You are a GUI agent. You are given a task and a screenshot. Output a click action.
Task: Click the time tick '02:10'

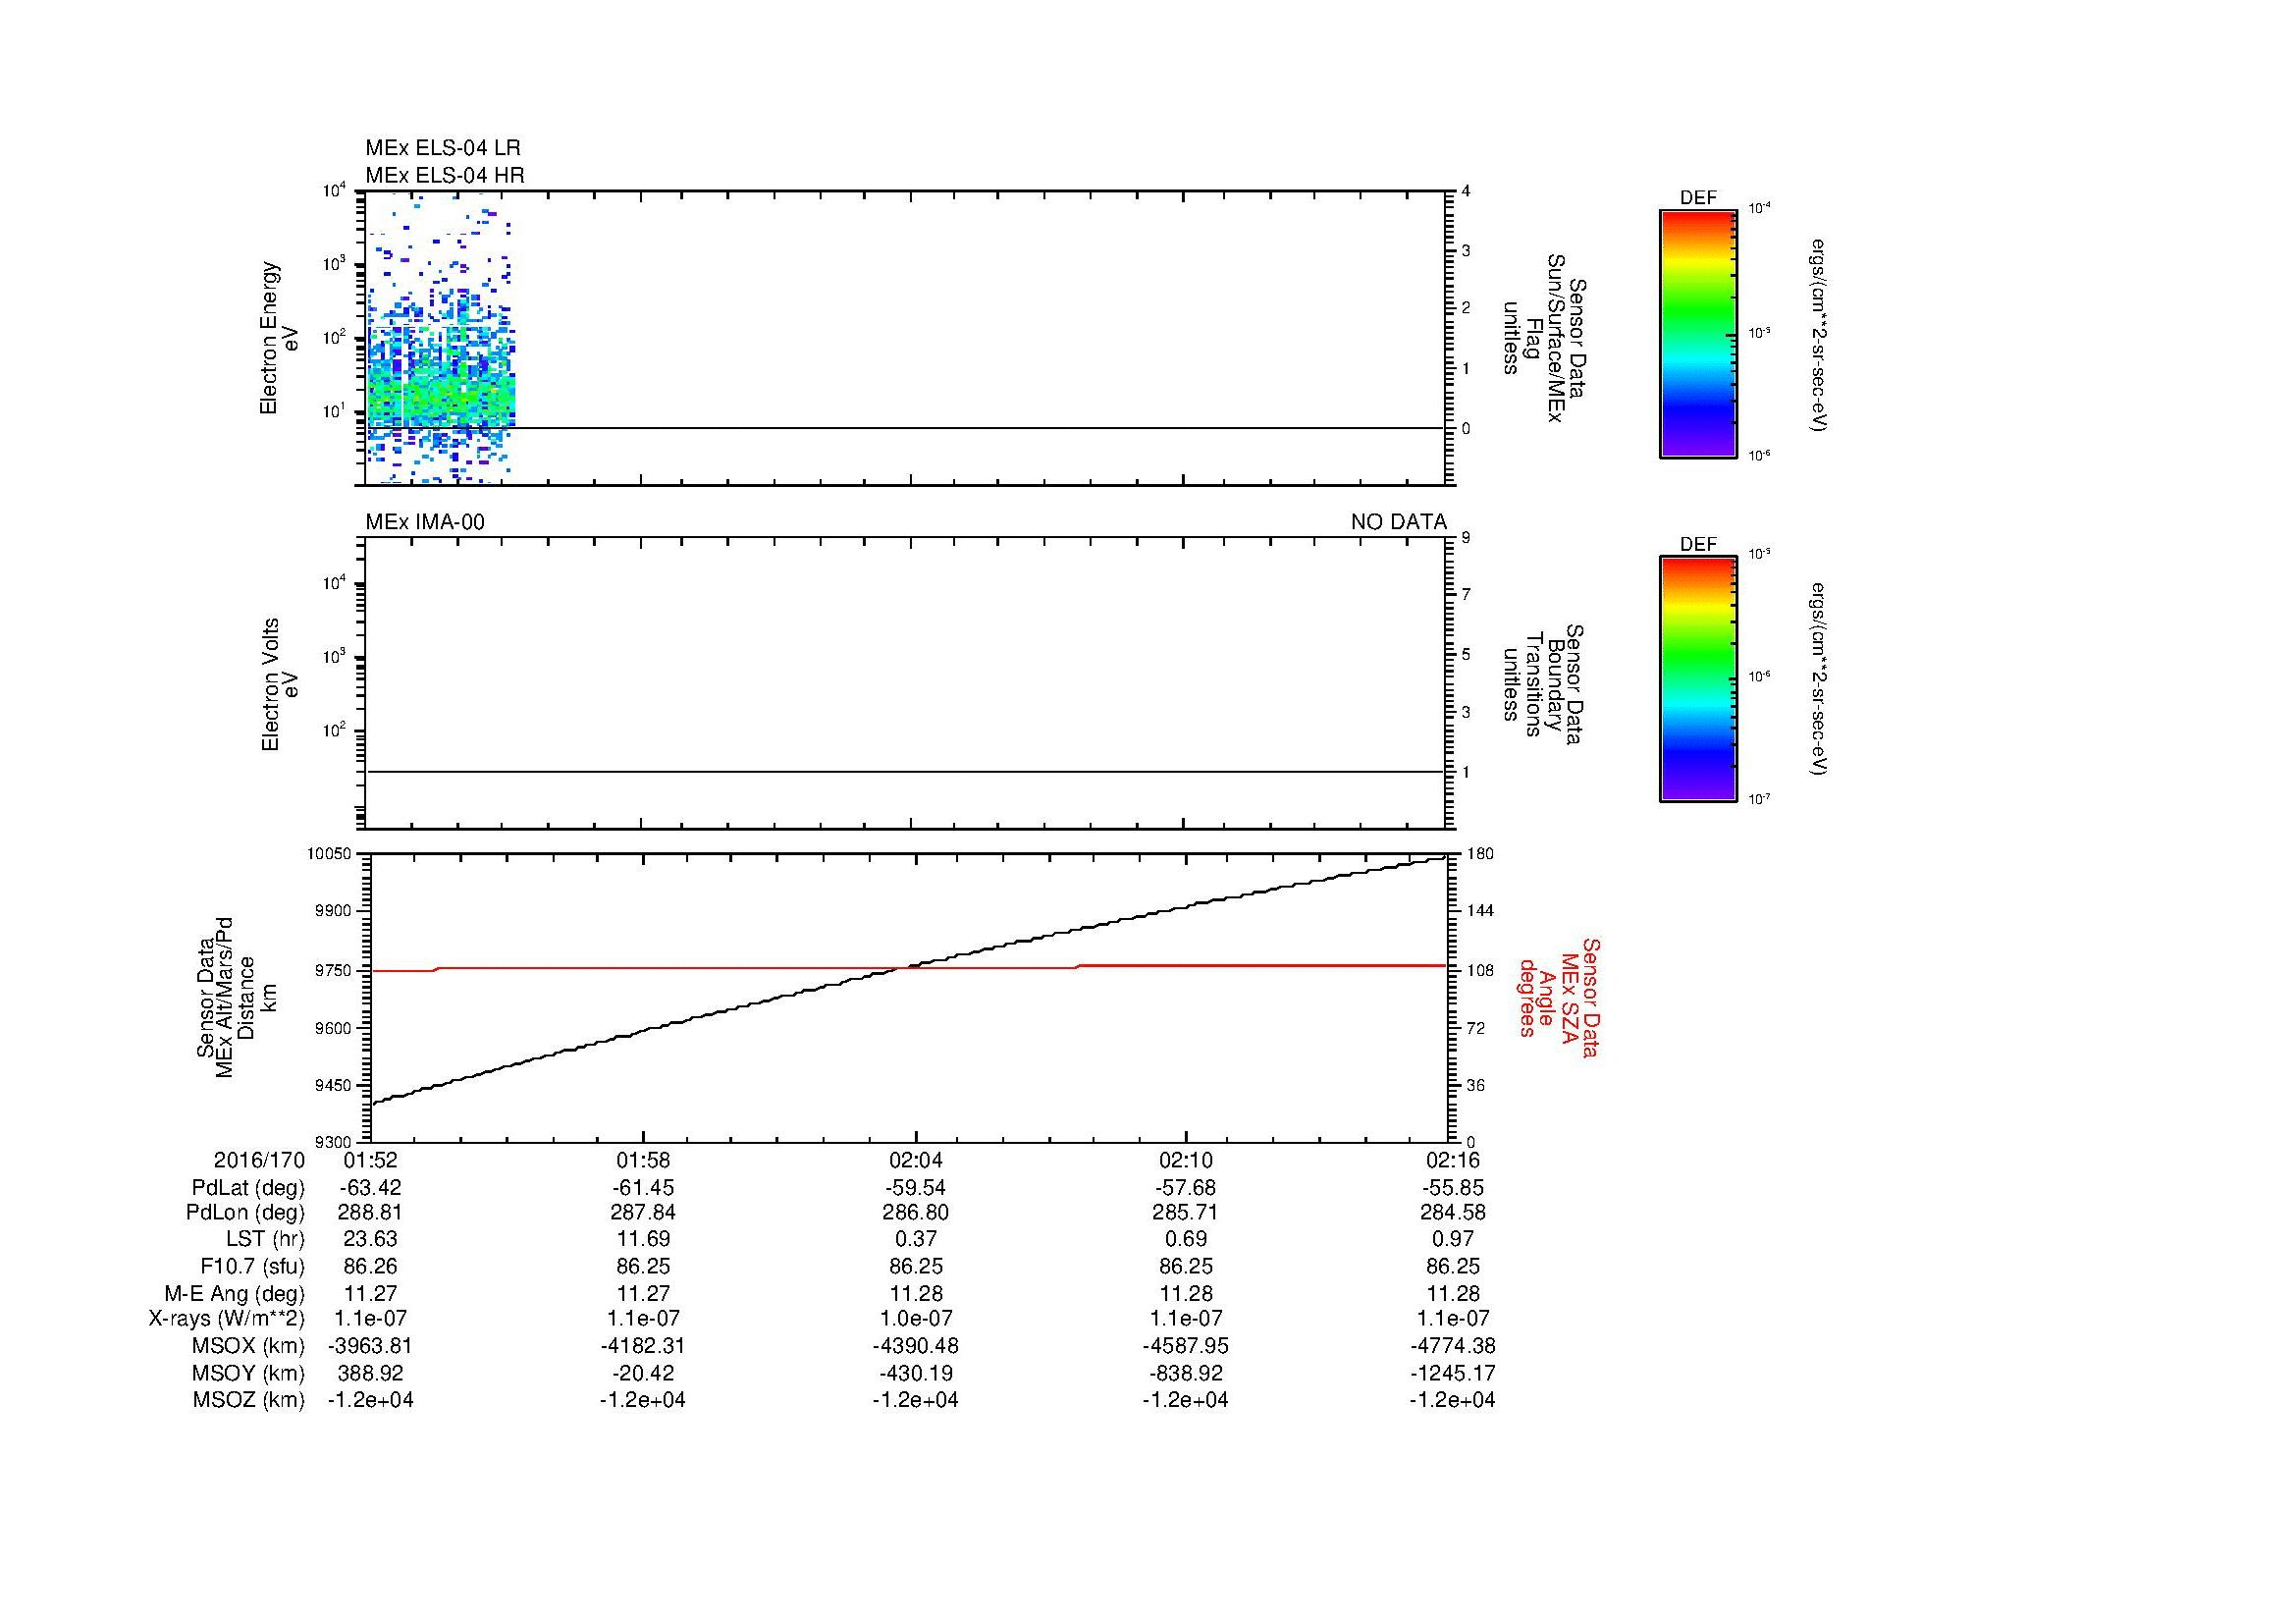pos(1186,1160)
